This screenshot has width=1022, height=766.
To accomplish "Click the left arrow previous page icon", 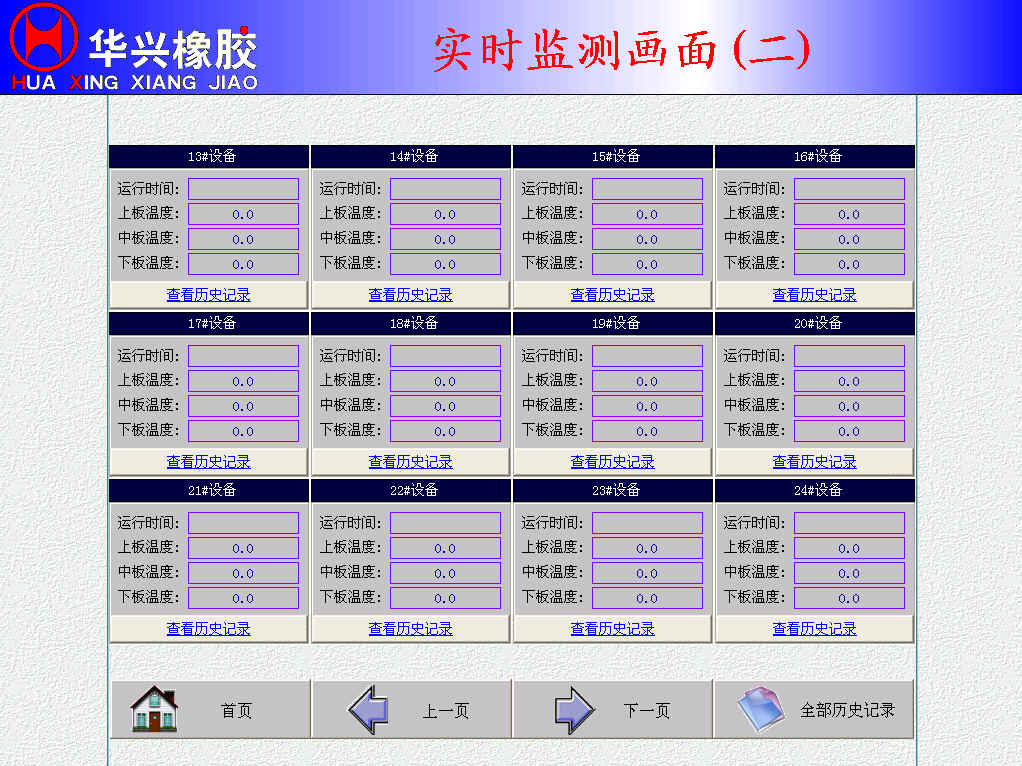I will click(x=369, y=709).
